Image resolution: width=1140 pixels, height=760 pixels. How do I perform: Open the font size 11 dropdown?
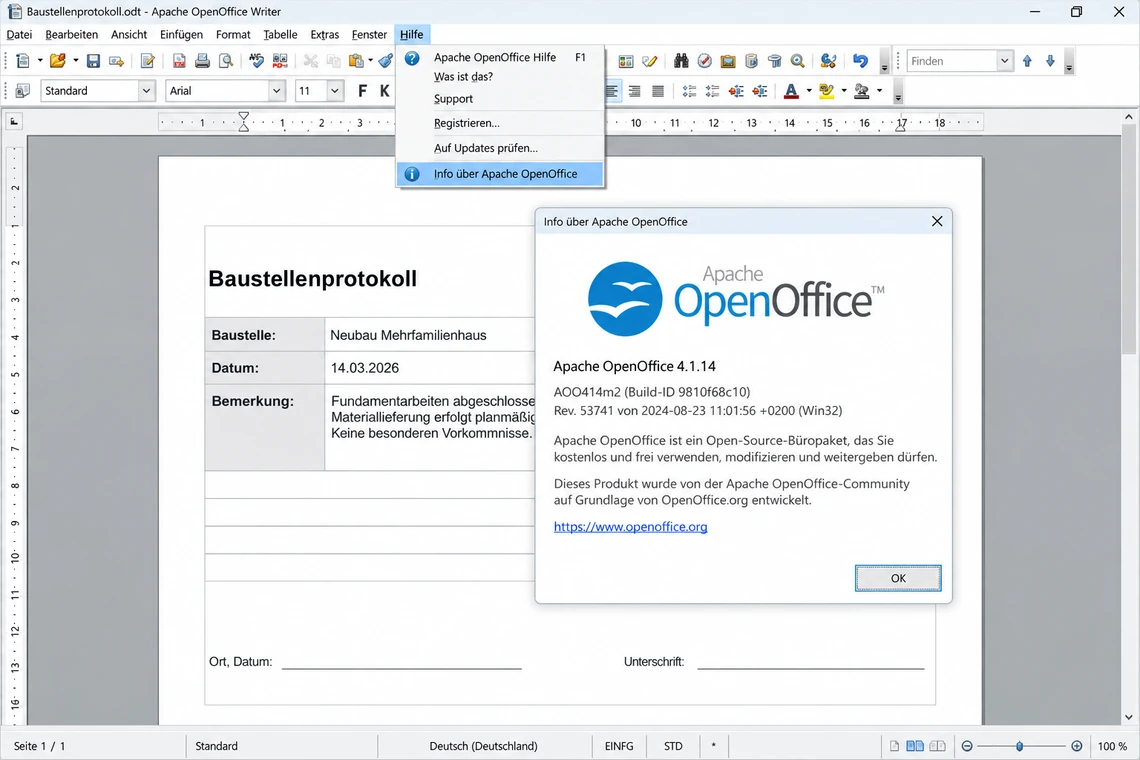click(334, 91)
